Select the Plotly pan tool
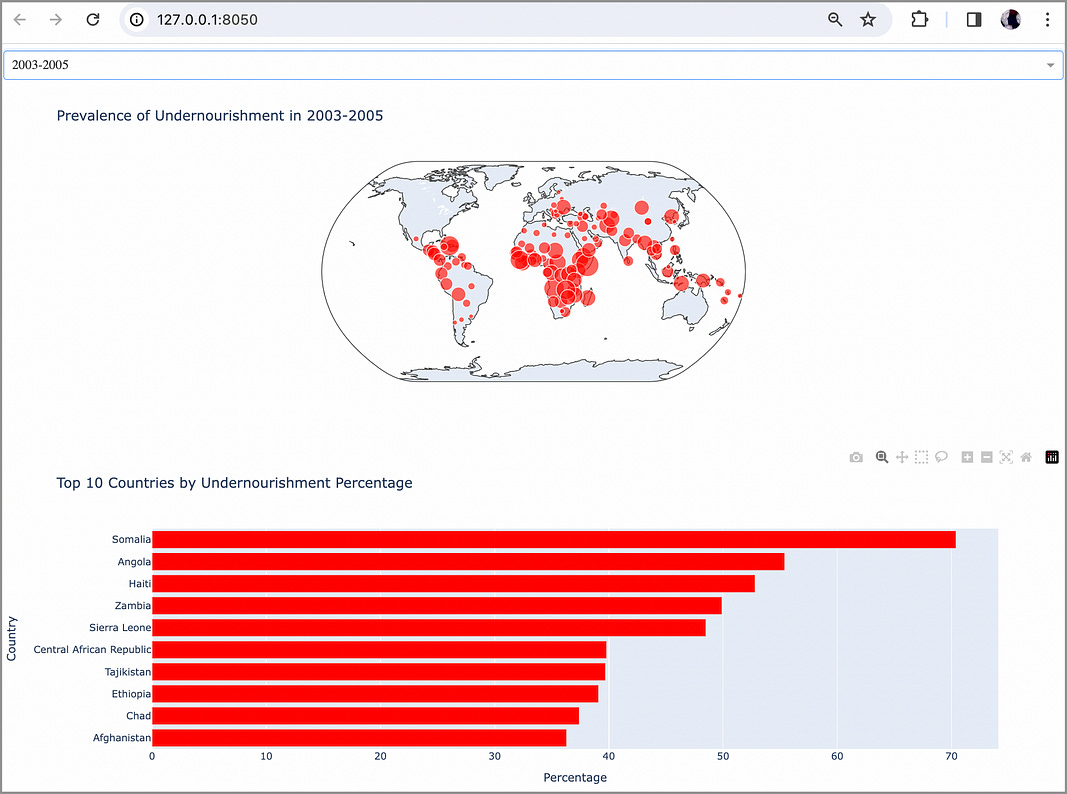Screen dimensions: 1067x794 coord(902,457)
